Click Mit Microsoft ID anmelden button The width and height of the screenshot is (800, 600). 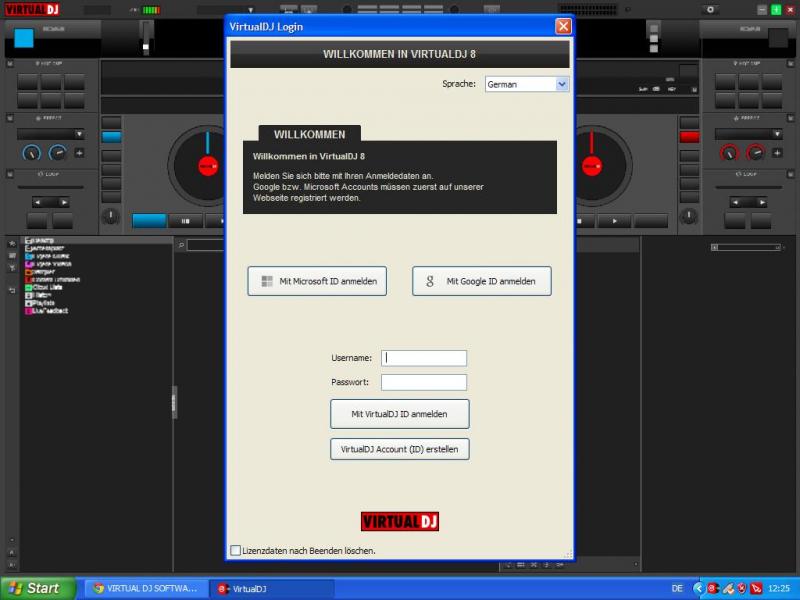pyautogui.click(x=317, y=281)
